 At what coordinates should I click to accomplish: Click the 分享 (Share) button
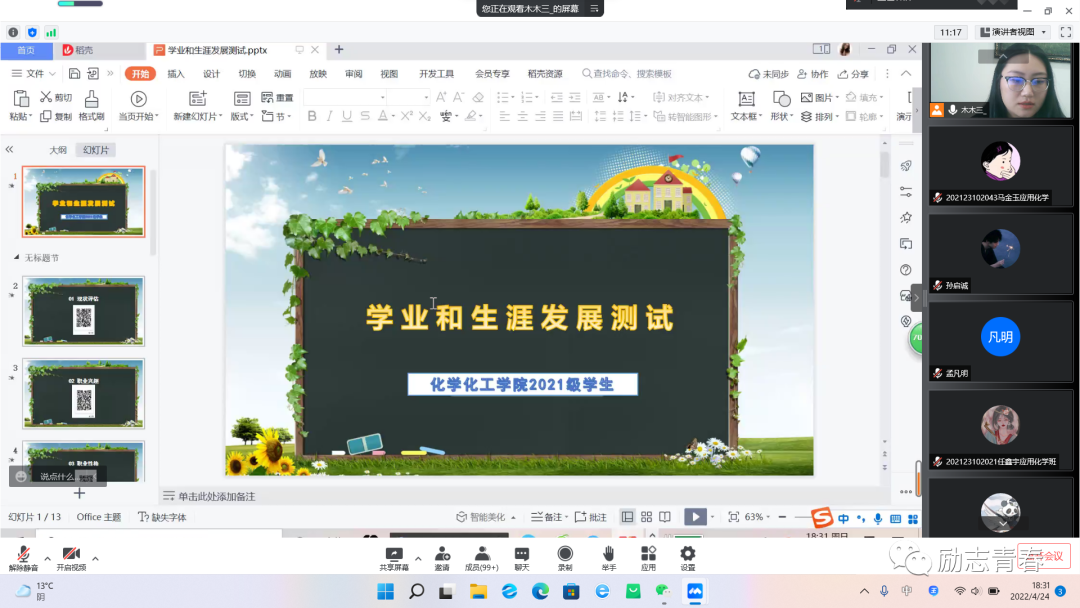[853, 74]
